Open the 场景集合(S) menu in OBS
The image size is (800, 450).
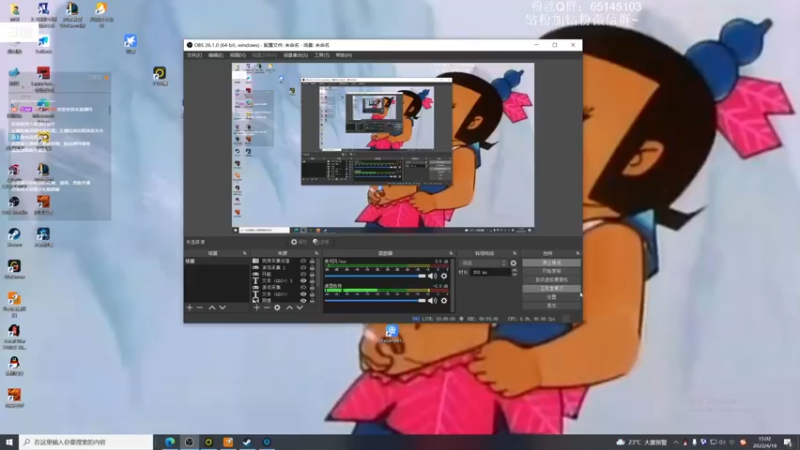pyautogui.click(x=295, y=55)
